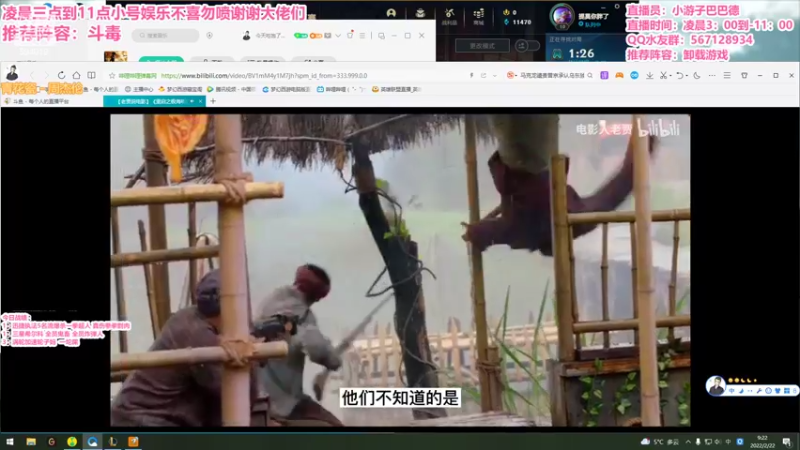Open music app settings menu lines
800x450 pixels.
pos(362,36)
